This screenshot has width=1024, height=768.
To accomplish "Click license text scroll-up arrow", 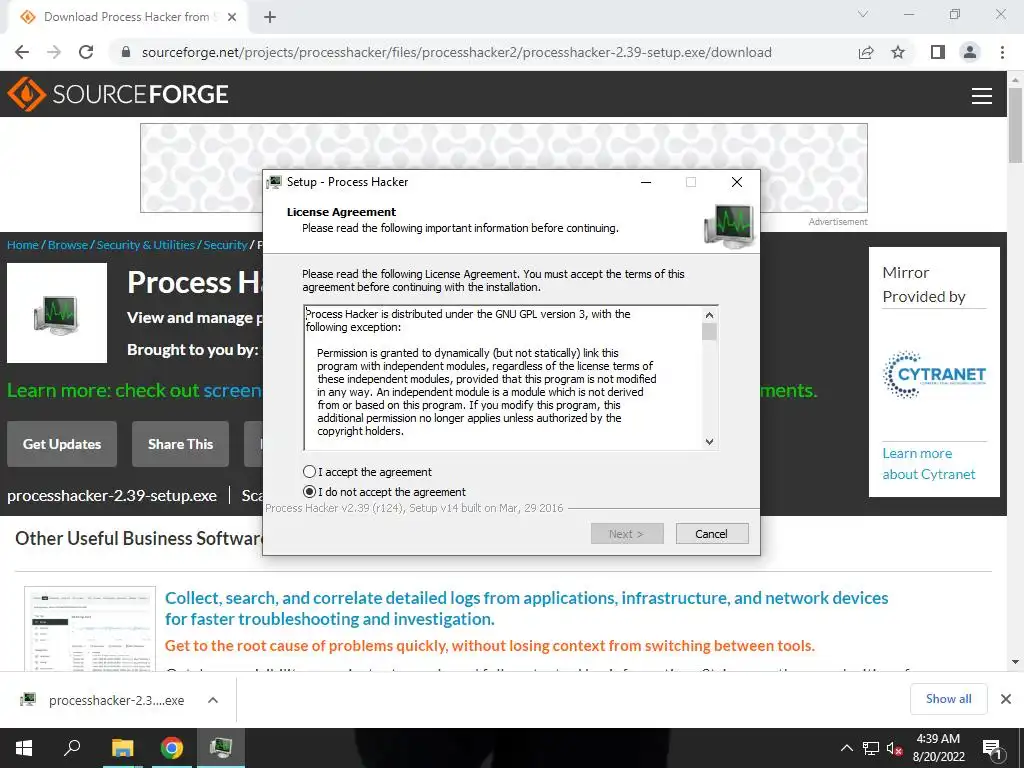I will [x=709, y=315].
